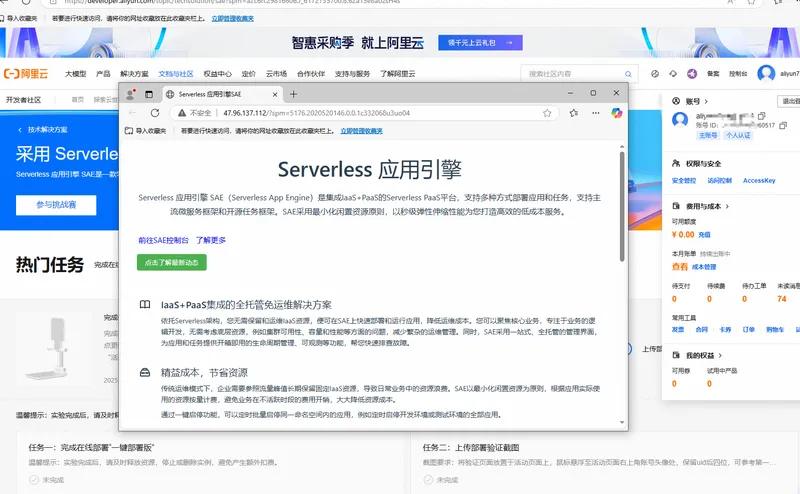This screenshot has height=494, width=800.
Task: Expand the 账号 section chevron
Action: click(706, 102)
